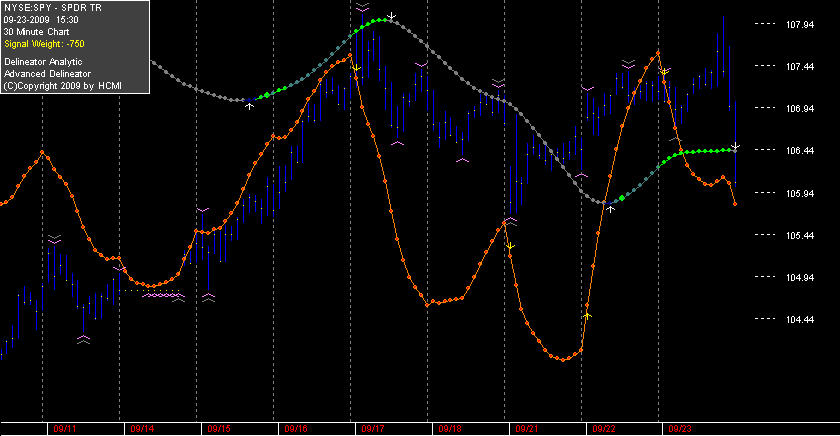Click the yellow up arrow at 09/22 open
The width and height of the screenshot is (840, 436).
click(587, 316)
